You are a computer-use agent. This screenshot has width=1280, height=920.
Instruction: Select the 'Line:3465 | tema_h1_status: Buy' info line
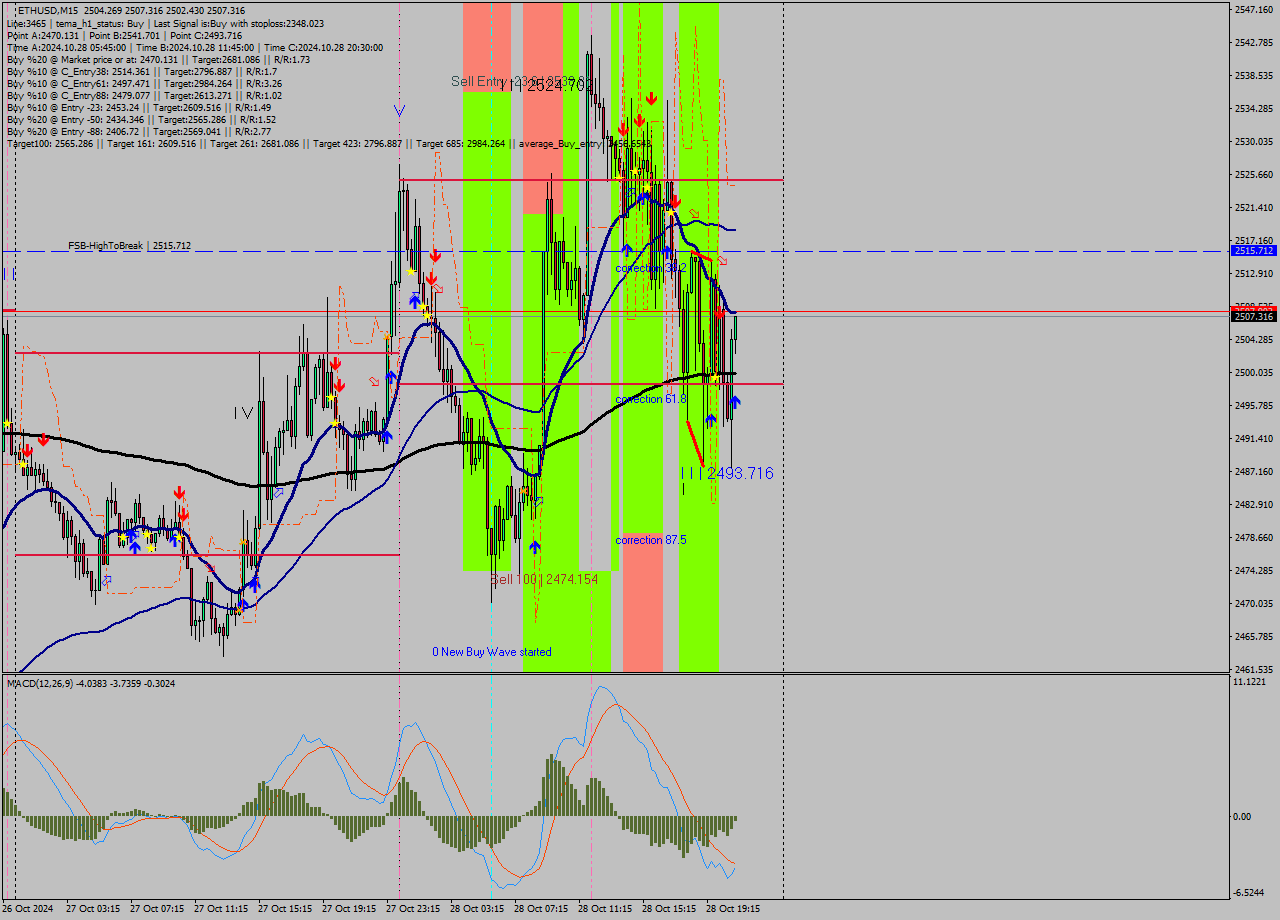[x=165, y=22]
